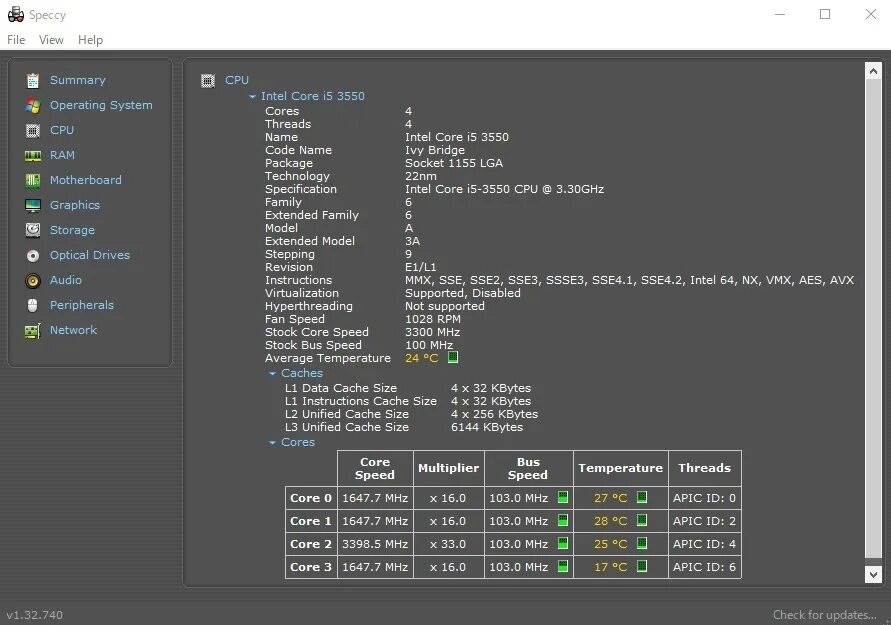Click the scrollbar down arrow
891x625 pixels.
pyautogui.click(x=873, y=574)
